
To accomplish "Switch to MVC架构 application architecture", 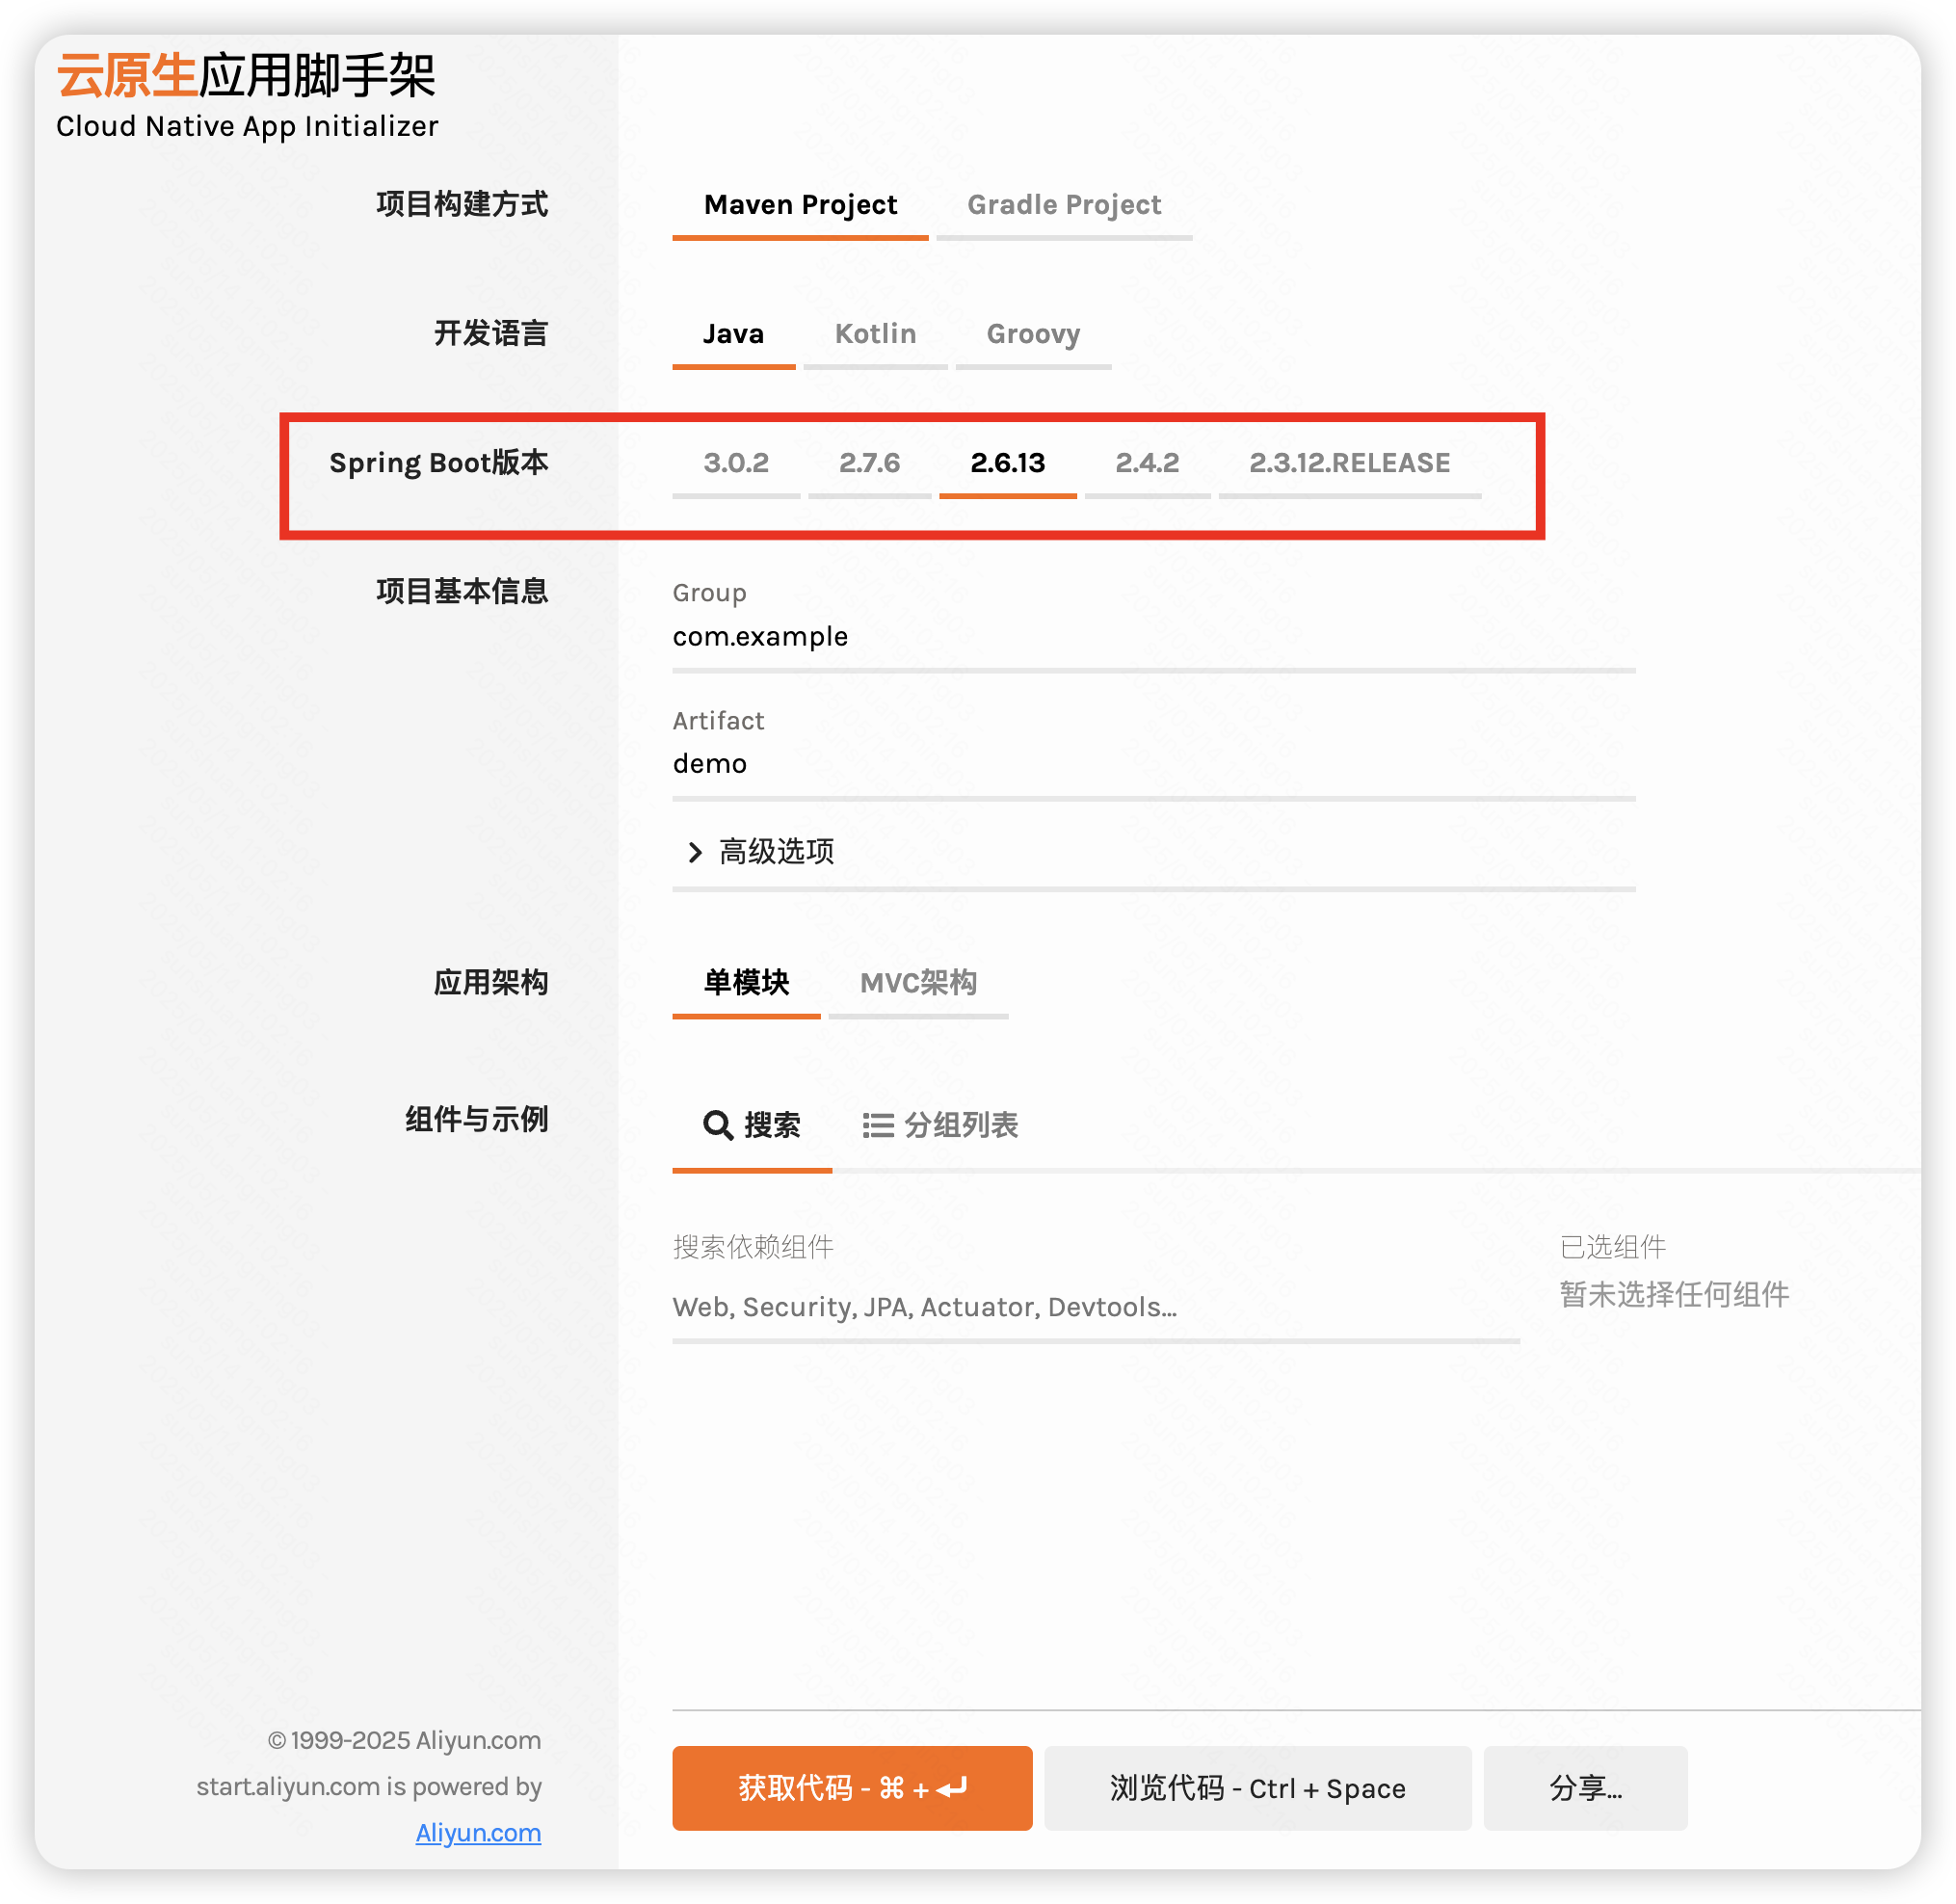I will 917,983.
